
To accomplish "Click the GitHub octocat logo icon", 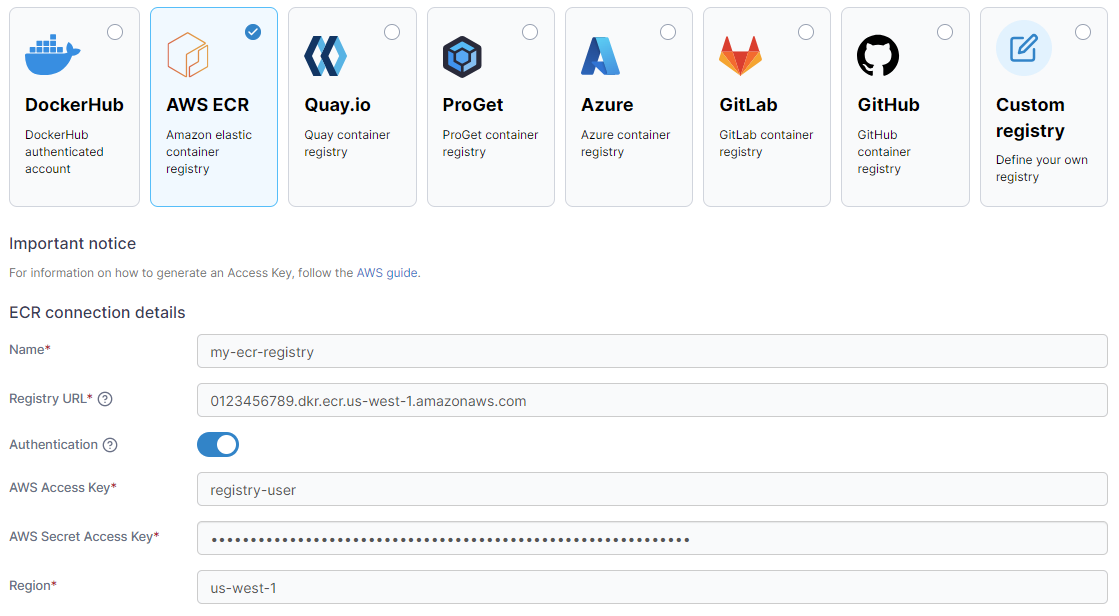I will (878, 56).
